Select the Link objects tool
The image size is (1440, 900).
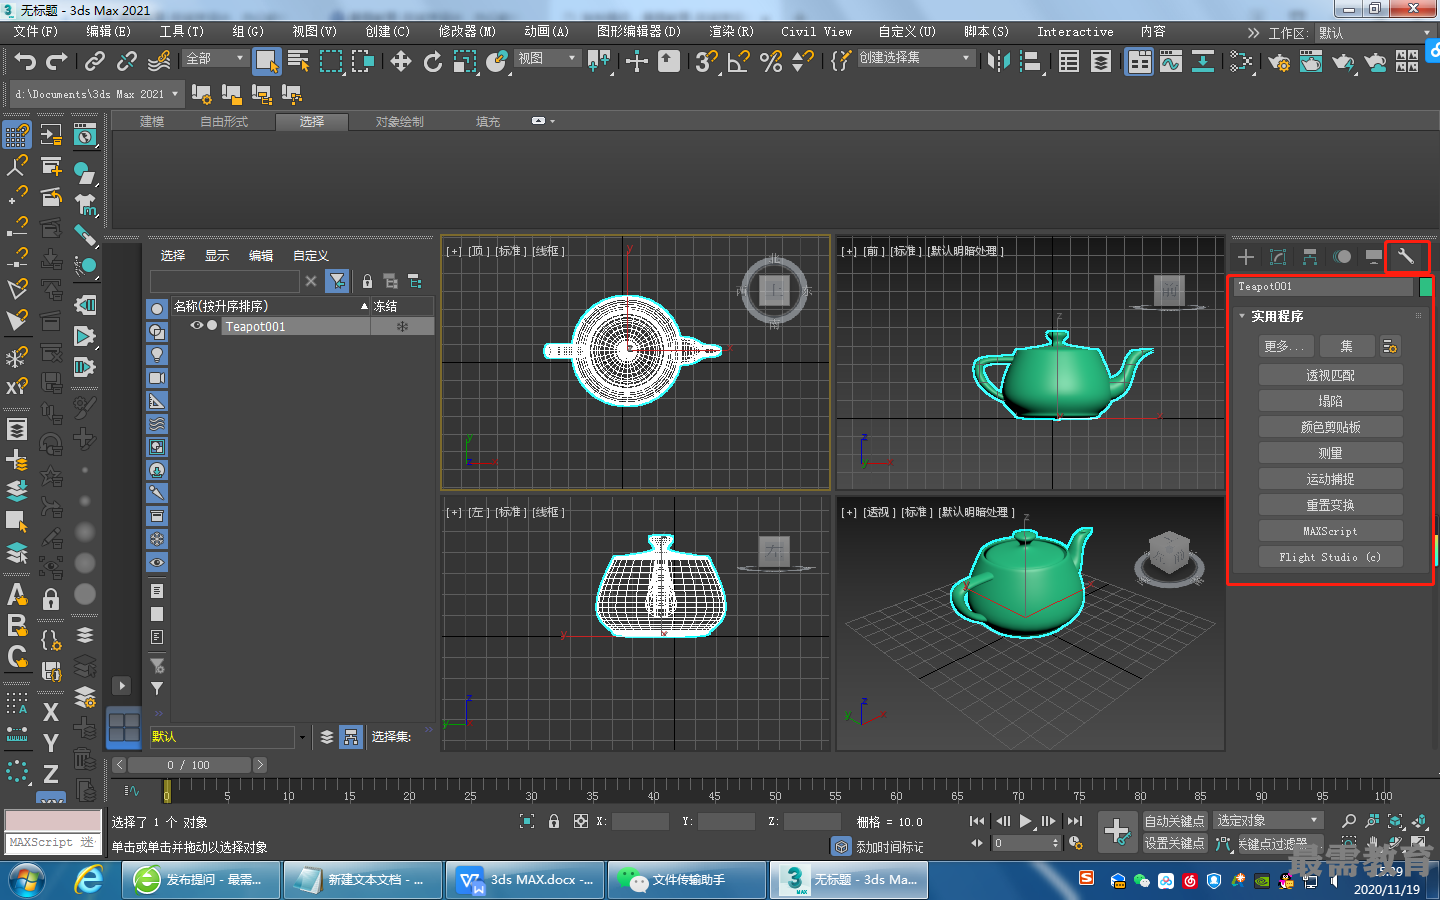click(x=95, y=62)
